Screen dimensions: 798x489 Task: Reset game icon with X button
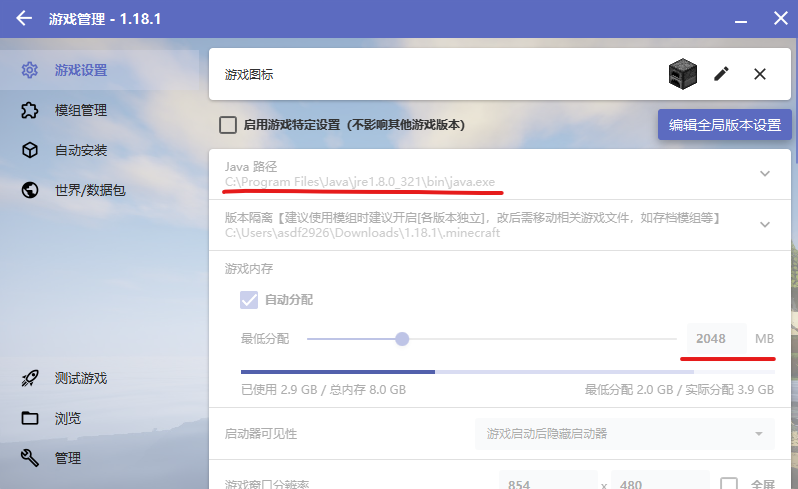pyautogui.click(x=760, y=74)
